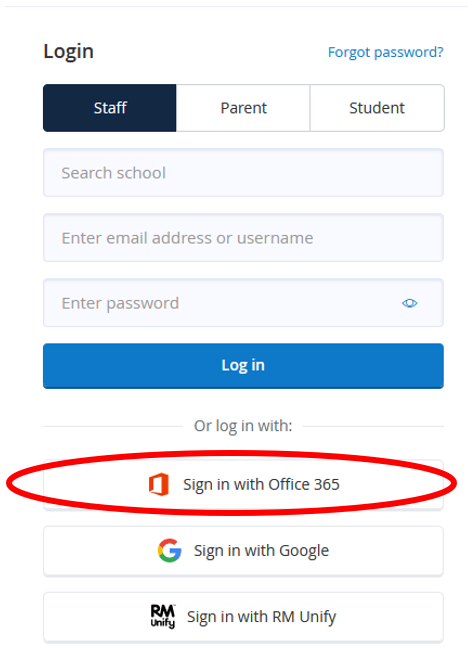Focus the Search school field
Image resolution: width=468 pixels, height=652 pixels.
click(243, 173)
